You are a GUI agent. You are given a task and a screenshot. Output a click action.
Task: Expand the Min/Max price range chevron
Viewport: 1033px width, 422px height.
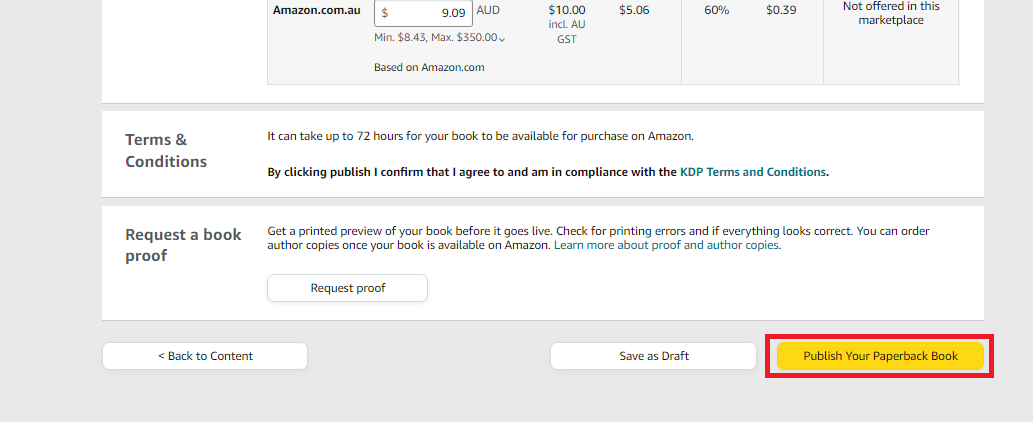pos(502,39)
